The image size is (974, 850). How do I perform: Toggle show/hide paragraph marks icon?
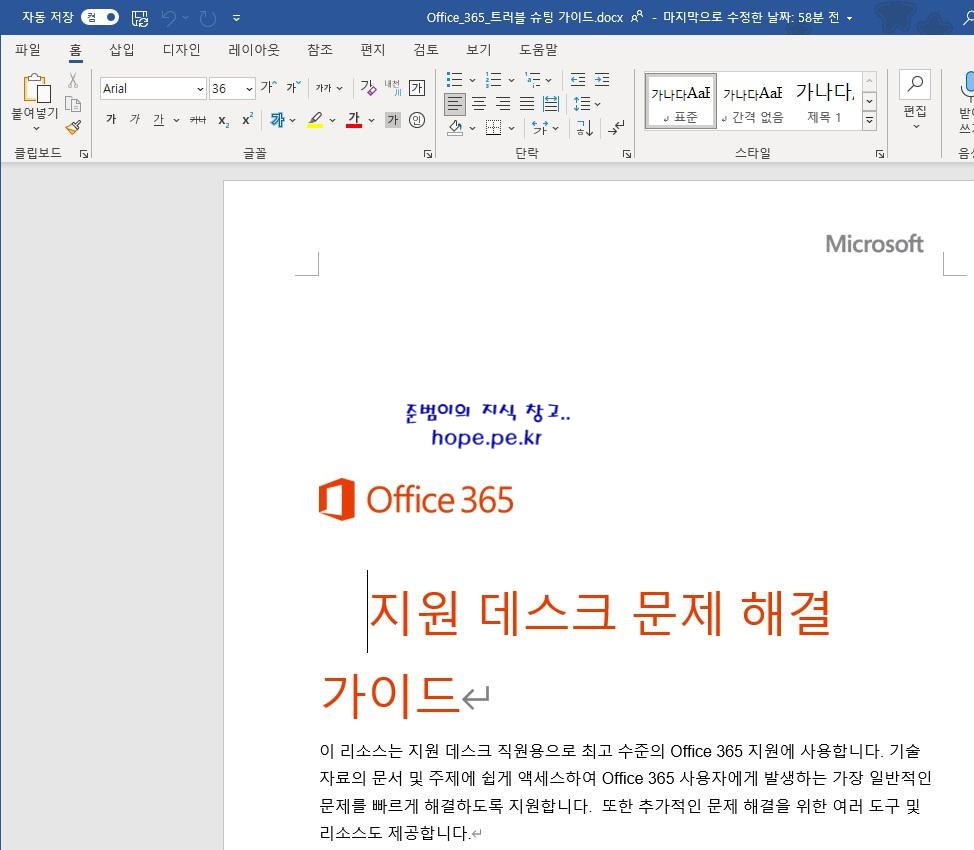pos(616,128)
